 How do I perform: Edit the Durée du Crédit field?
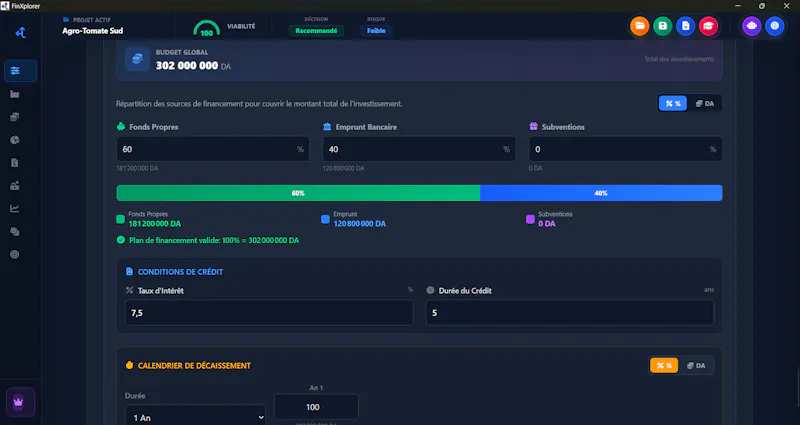click(x=569, y=313)
